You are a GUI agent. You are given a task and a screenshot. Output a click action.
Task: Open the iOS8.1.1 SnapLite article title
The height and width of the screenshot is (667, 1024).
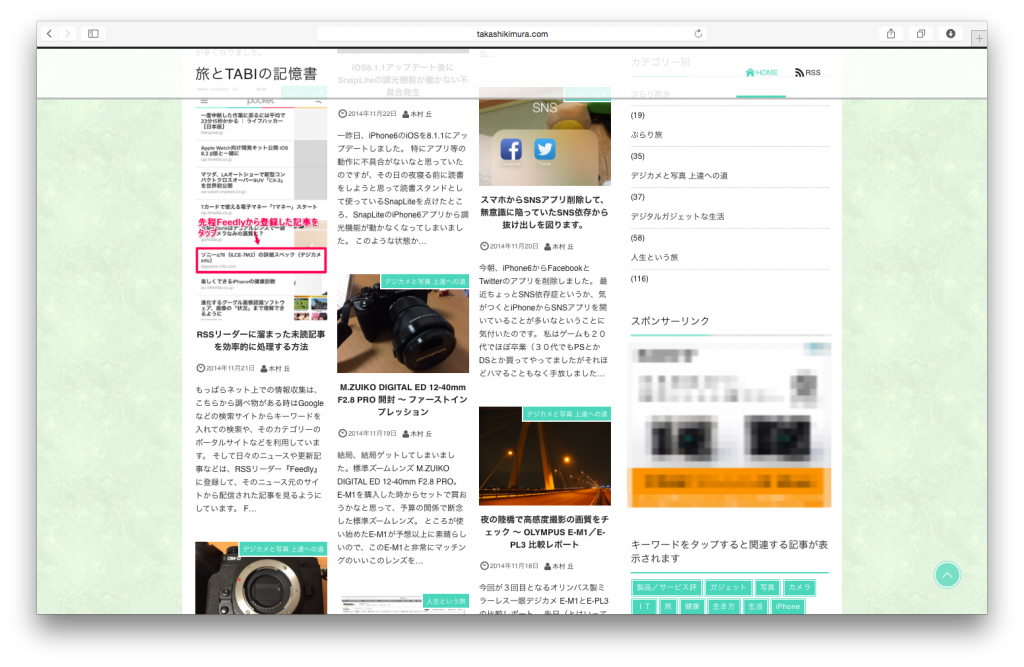(x=403, y=80)
